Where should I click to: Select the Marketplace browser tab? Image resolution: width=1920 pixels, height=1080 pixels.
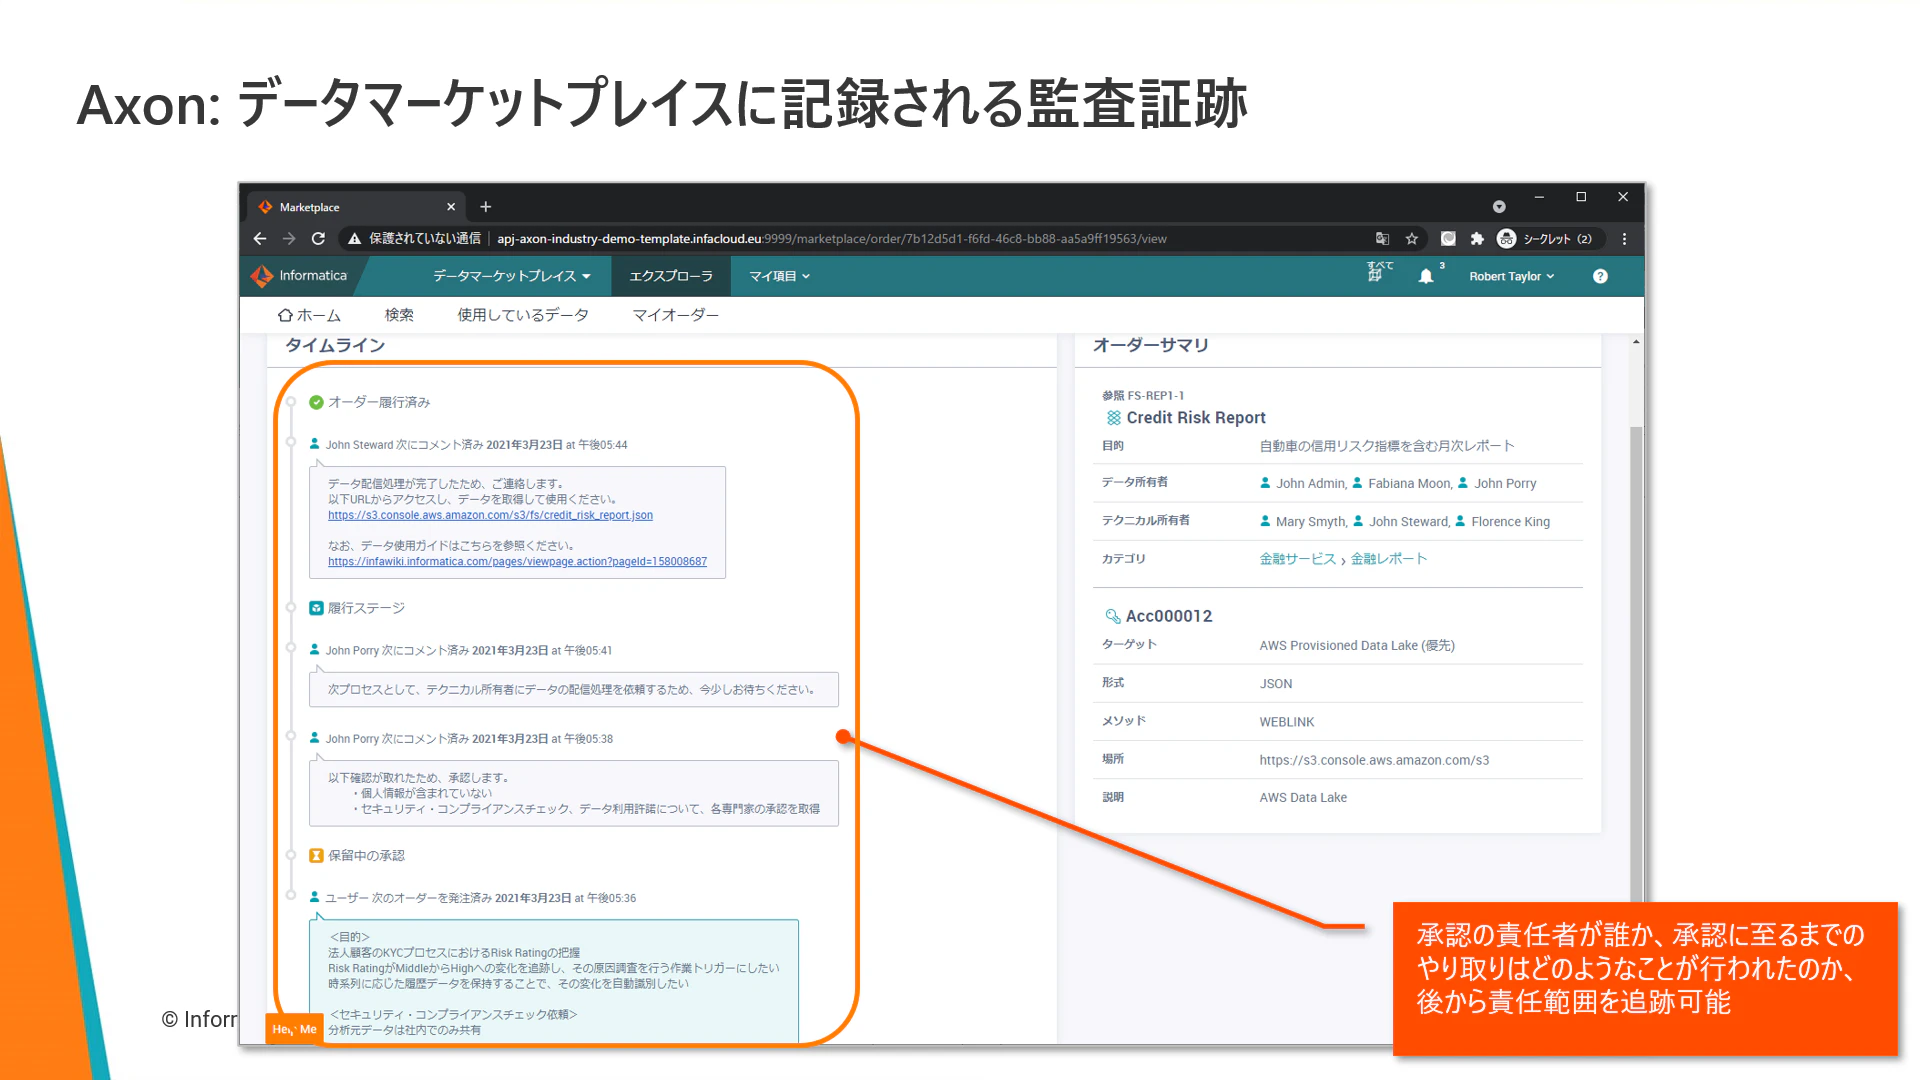[356, 207]
